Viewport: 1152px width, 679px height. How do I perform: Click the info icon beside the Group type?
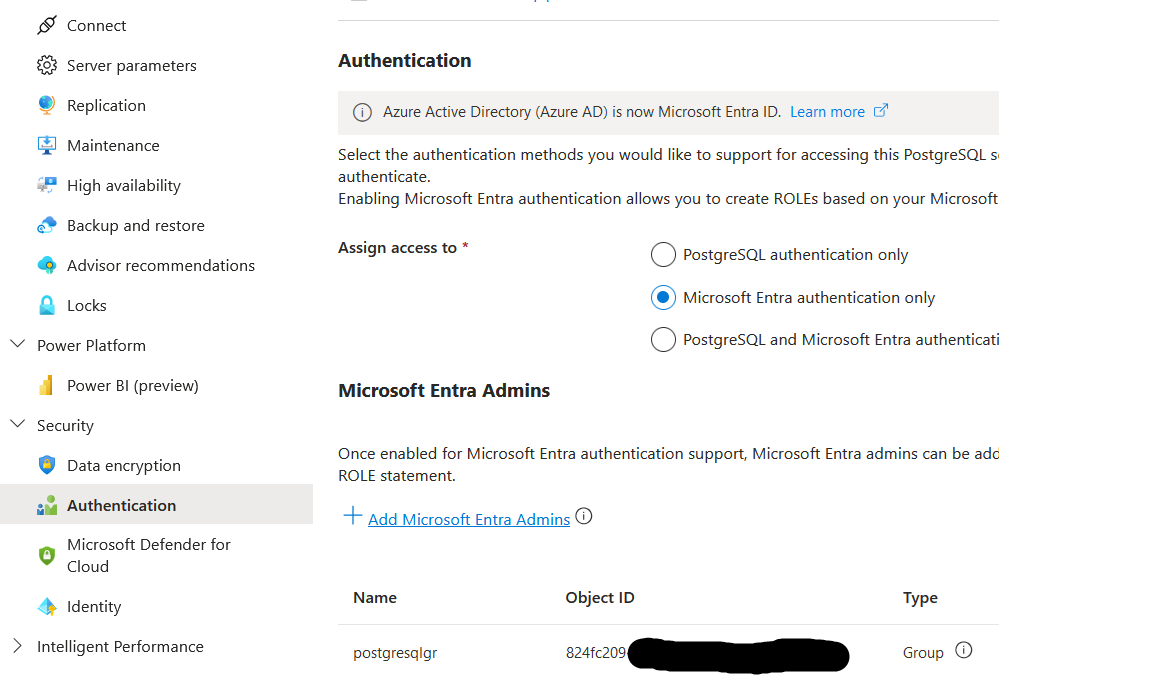pos(964,650)
